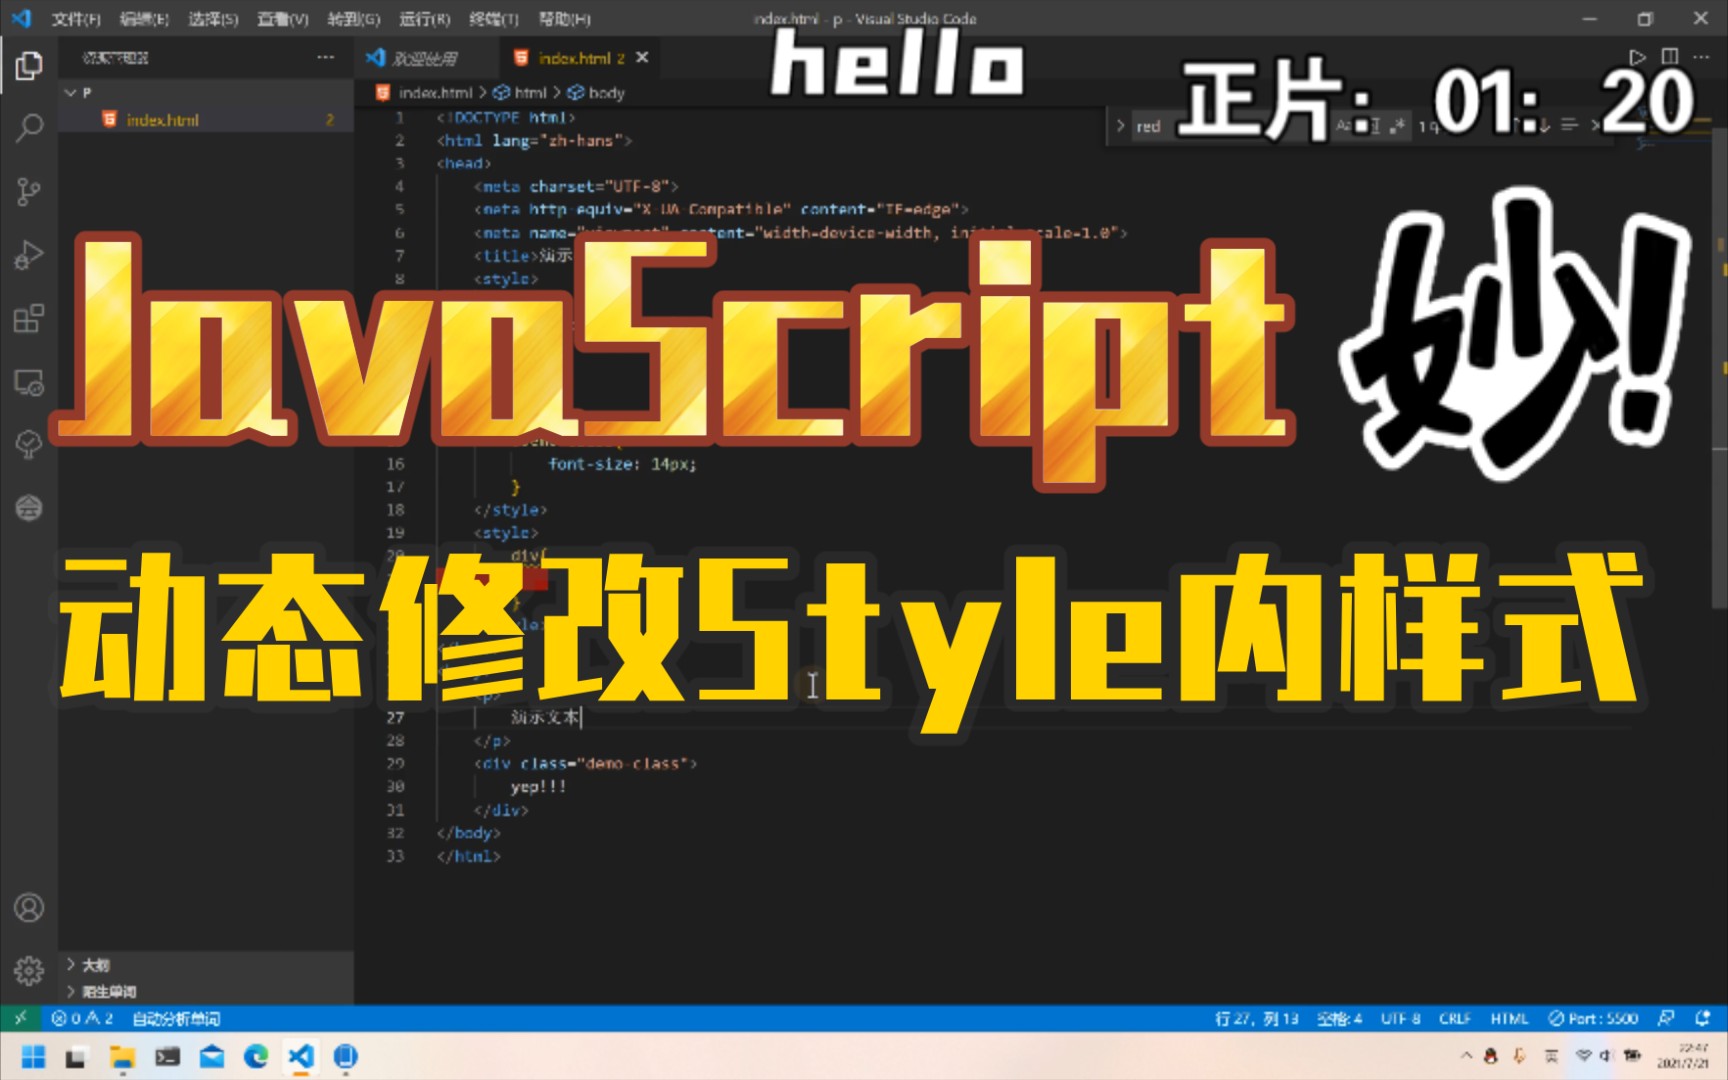Viewport: 1728px width, 1080px height.
Task: Open the Manage gear icon
Action: [29, 970]
